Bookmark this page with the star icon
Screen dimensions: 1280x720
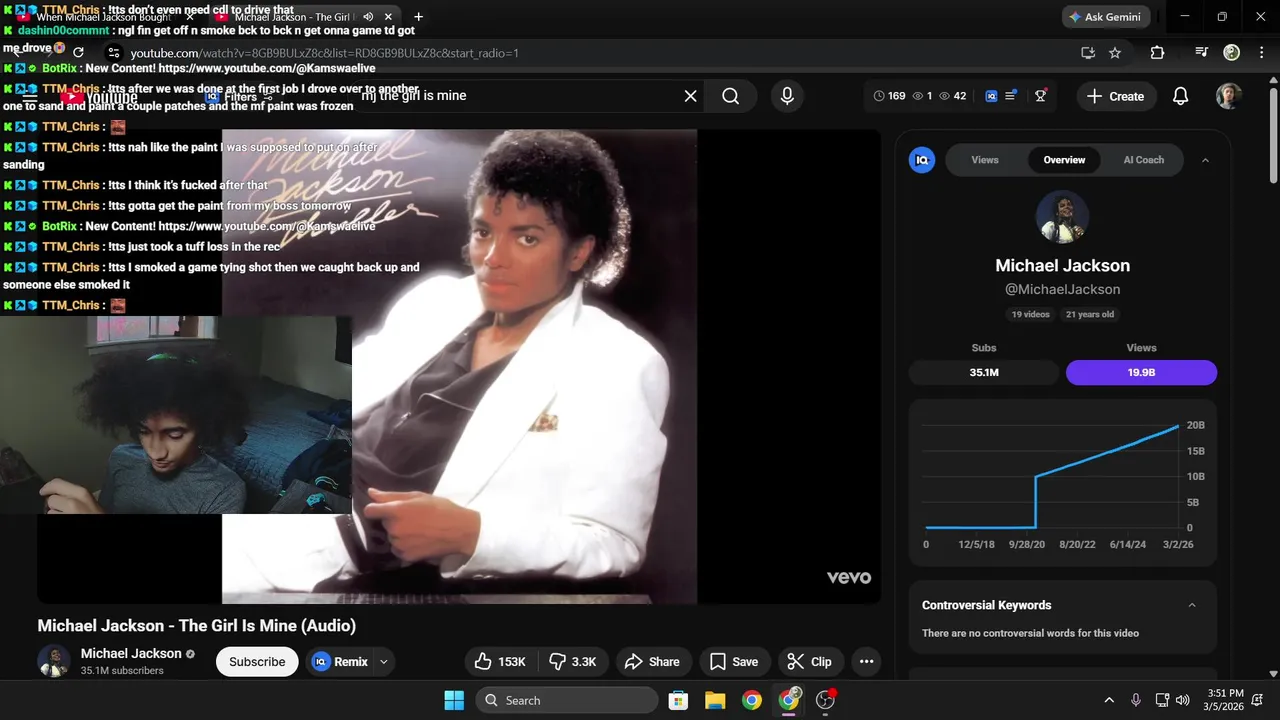click(1115, 53)
